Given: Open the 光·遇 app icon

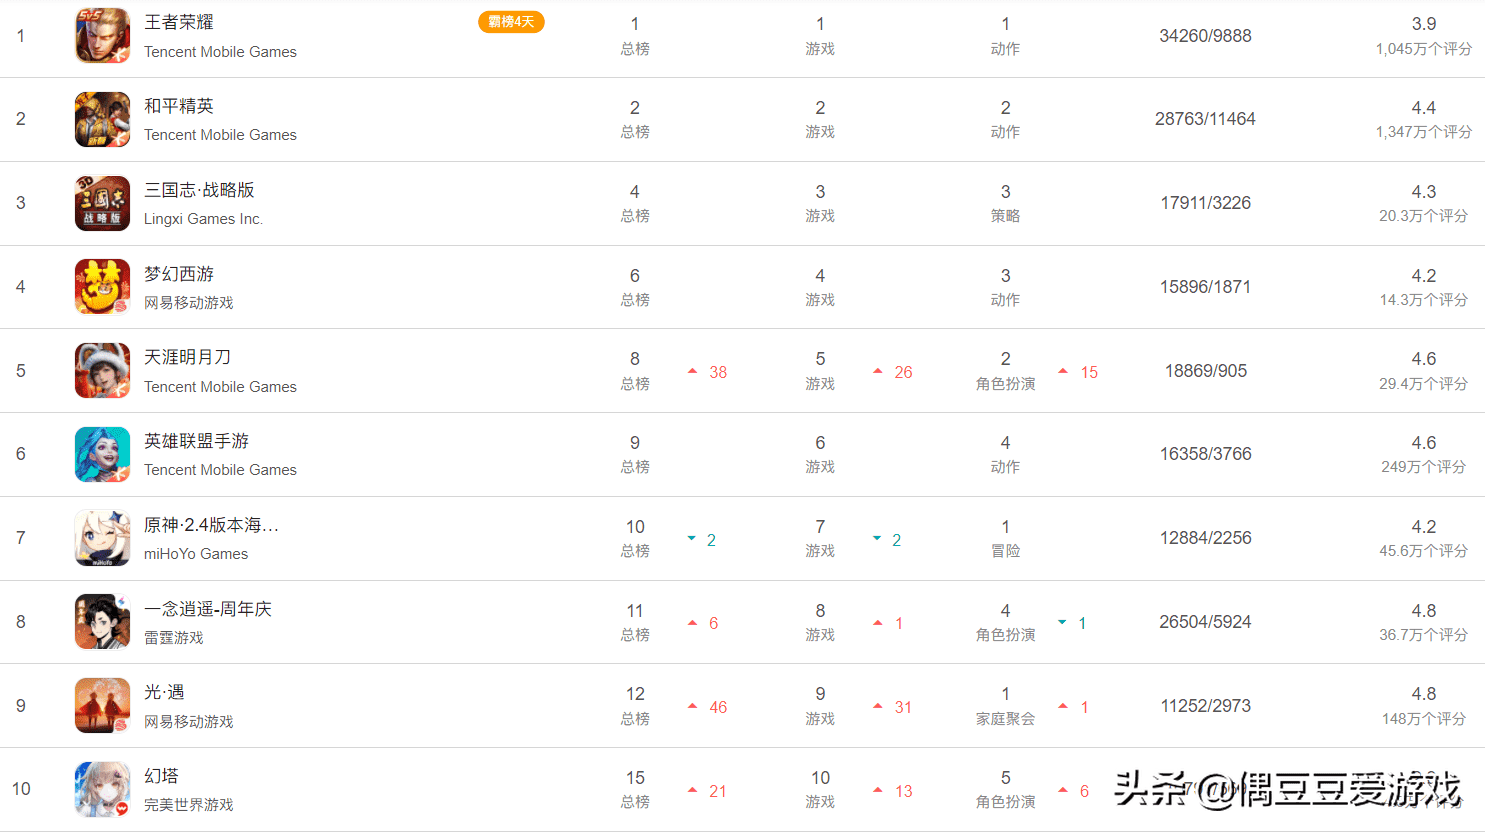Looking at the screenshot, I should pyautogui.click(x=102, y=706).
